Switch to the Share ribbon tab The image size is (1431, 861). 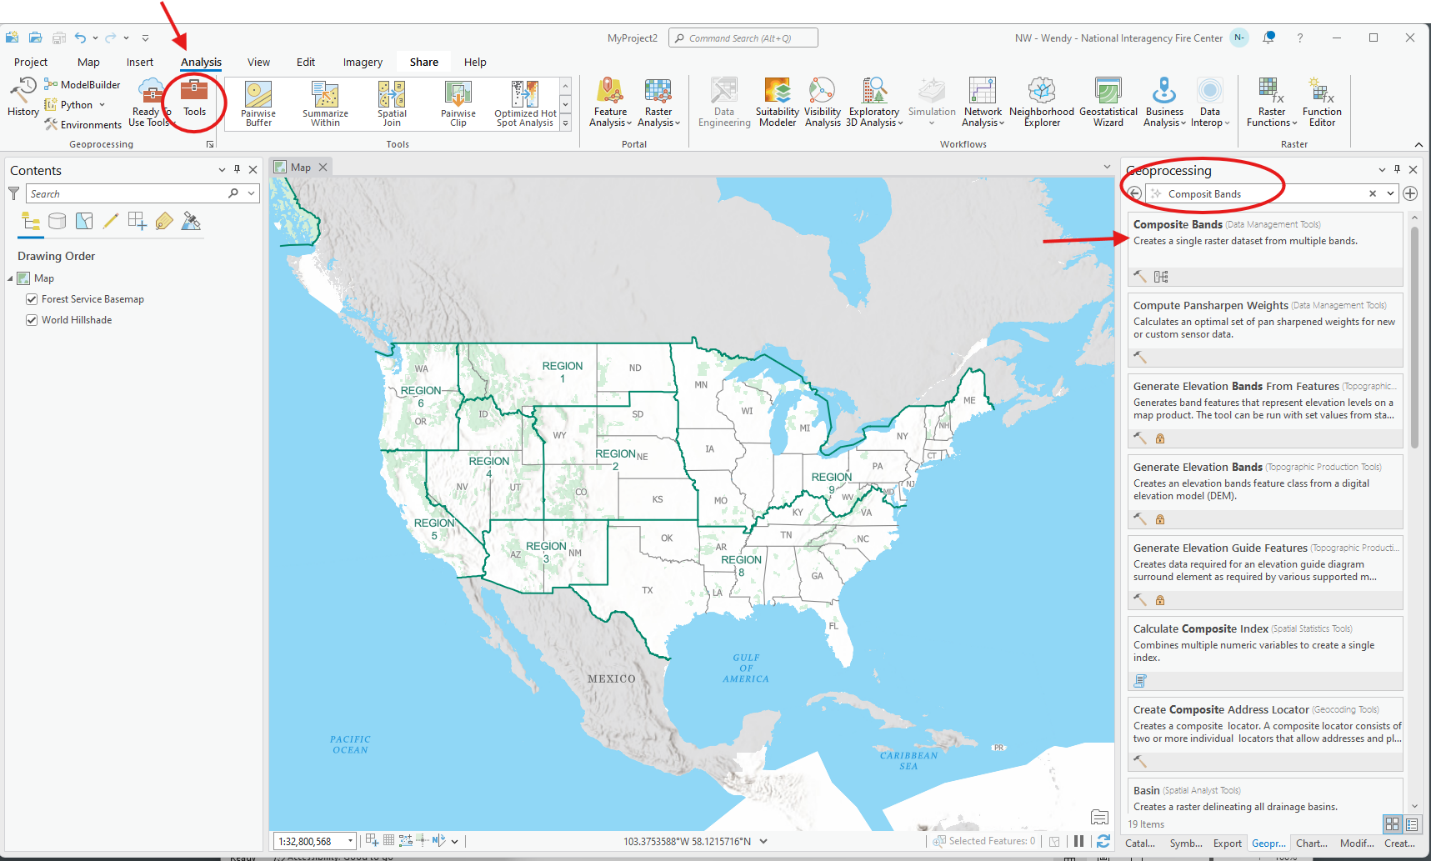click(x=424, y=62)
